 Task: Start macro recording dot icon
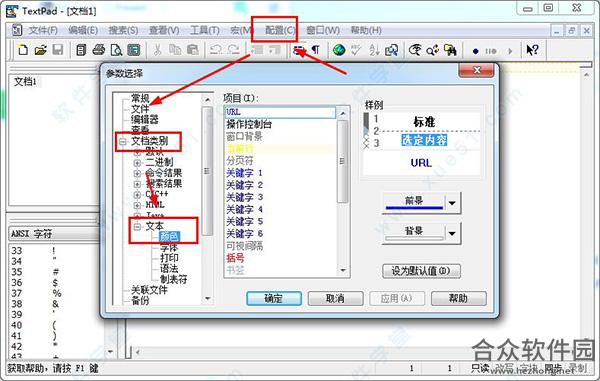475,51
